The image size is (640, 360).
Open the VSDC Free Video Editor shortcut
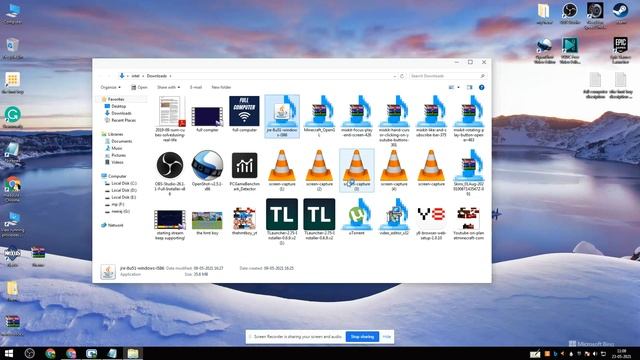coord(570,51)
